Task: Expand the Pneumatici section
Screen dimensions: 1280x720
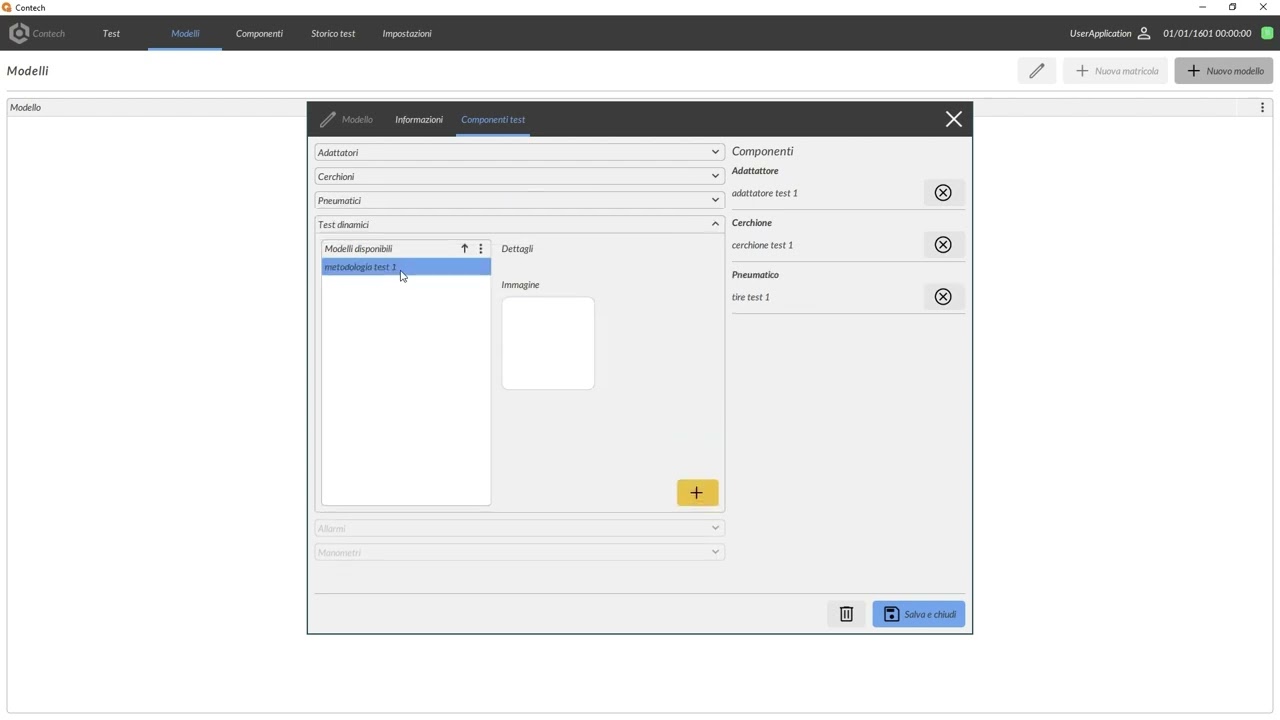Action: [x=519, y=200]
